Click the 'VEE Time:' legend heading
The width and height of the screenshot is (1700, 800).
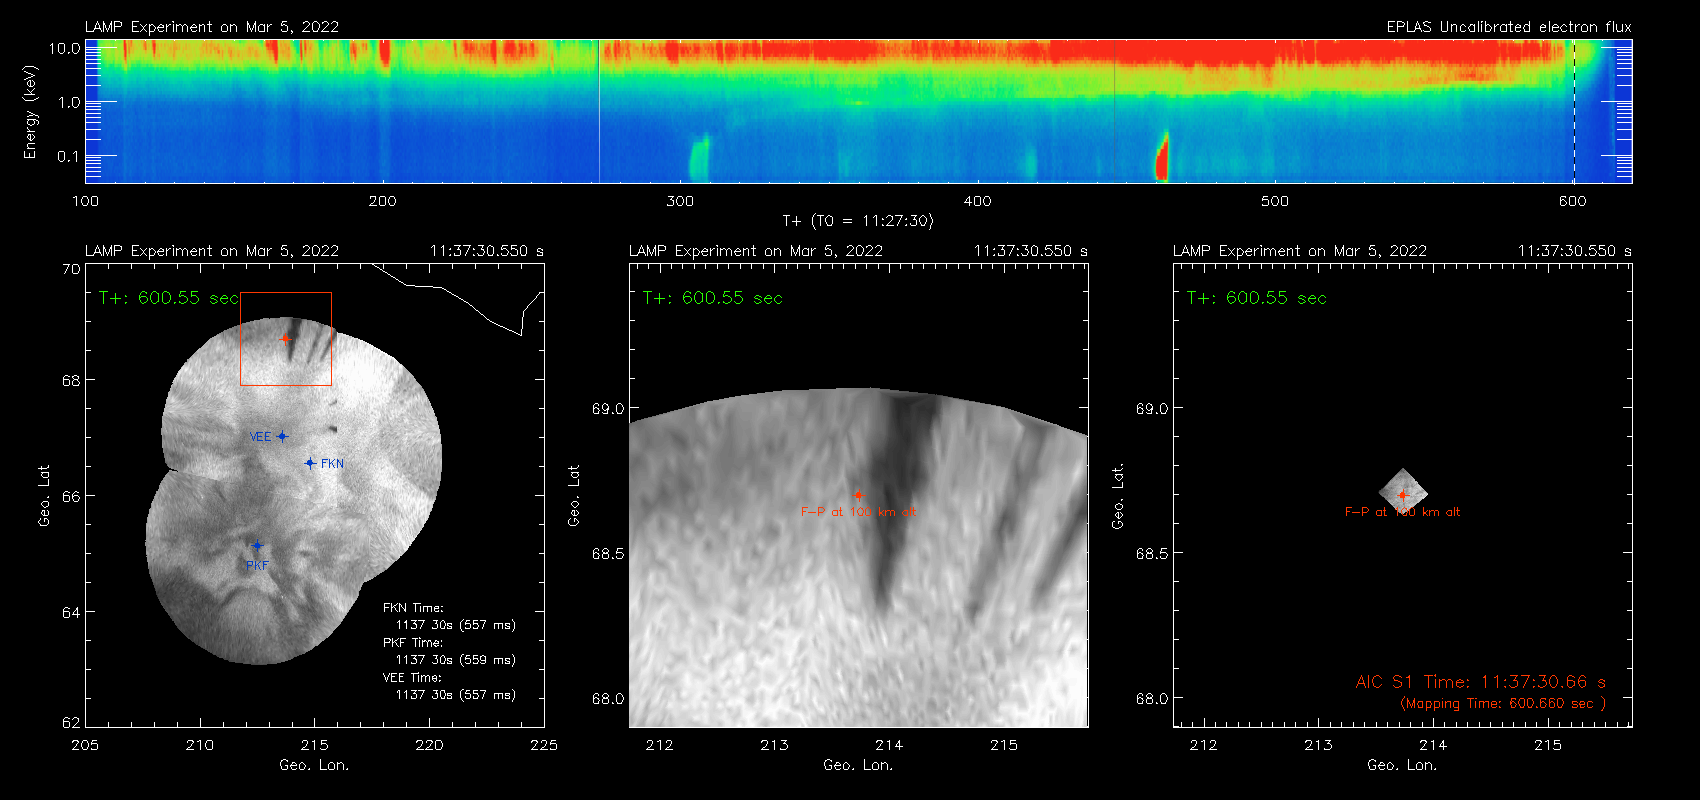coord(413,678)
